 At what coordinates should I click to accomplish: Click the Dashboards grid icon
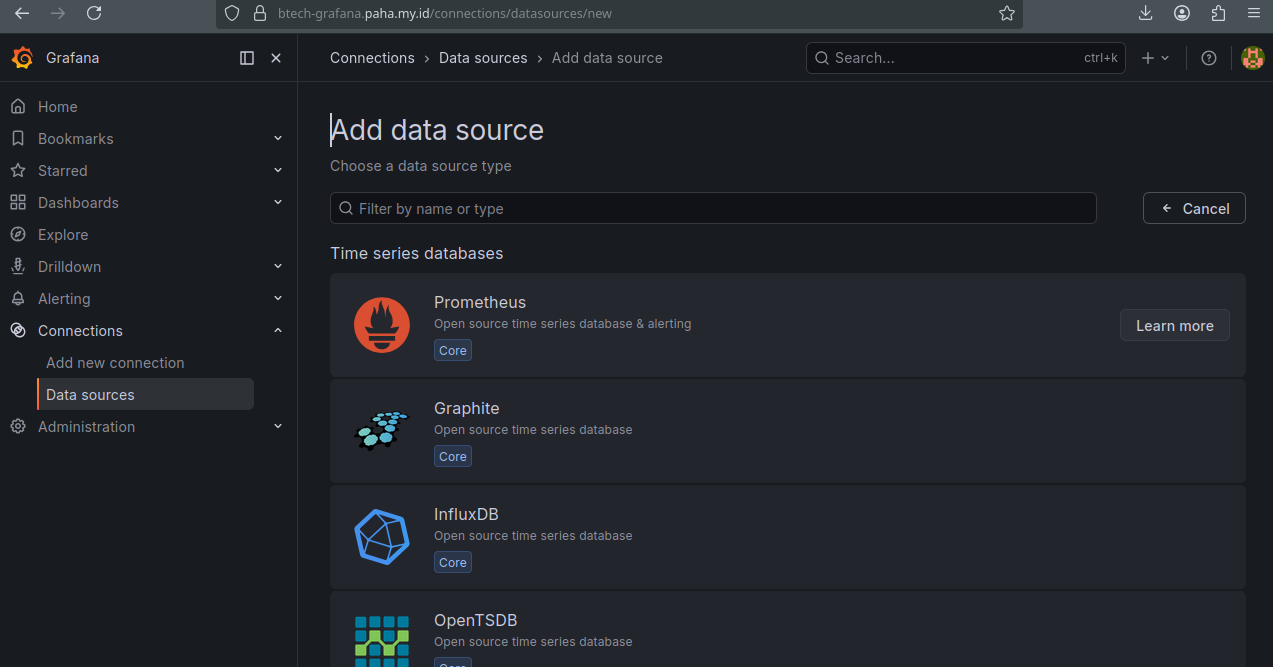coord(18,203)
